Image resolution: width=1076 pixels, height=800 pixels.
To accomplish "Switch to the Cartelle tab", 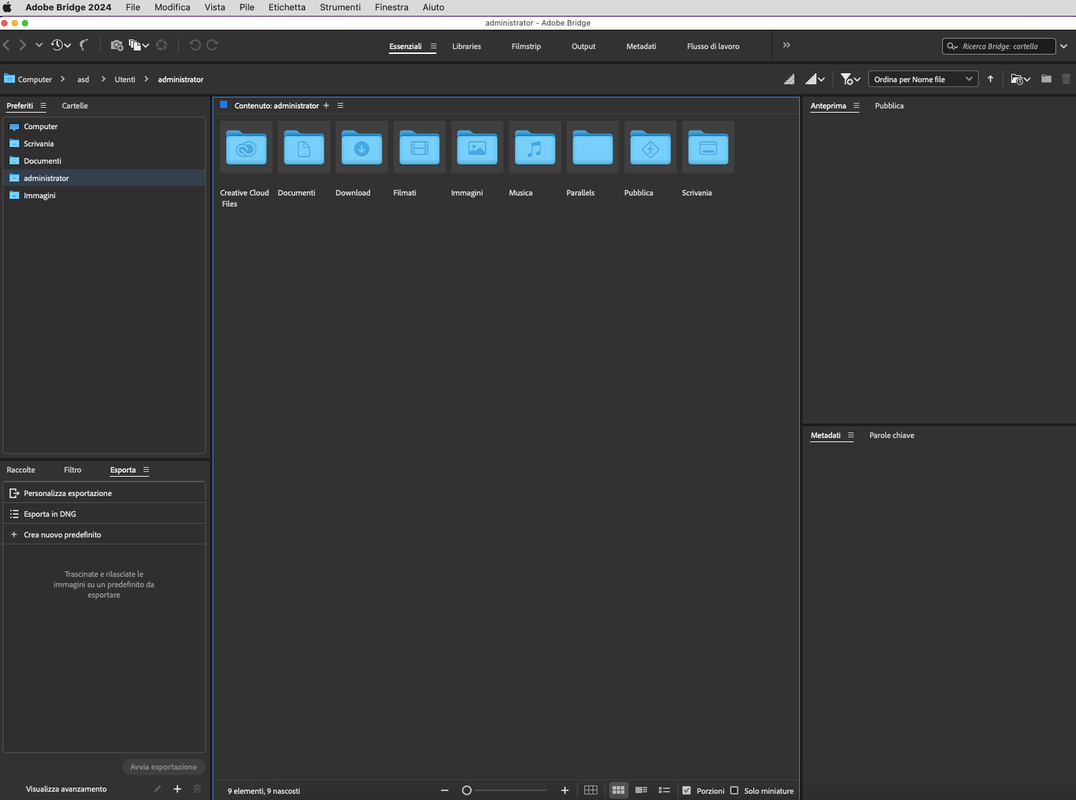I will pyautogui.click(x=74, y=106).
